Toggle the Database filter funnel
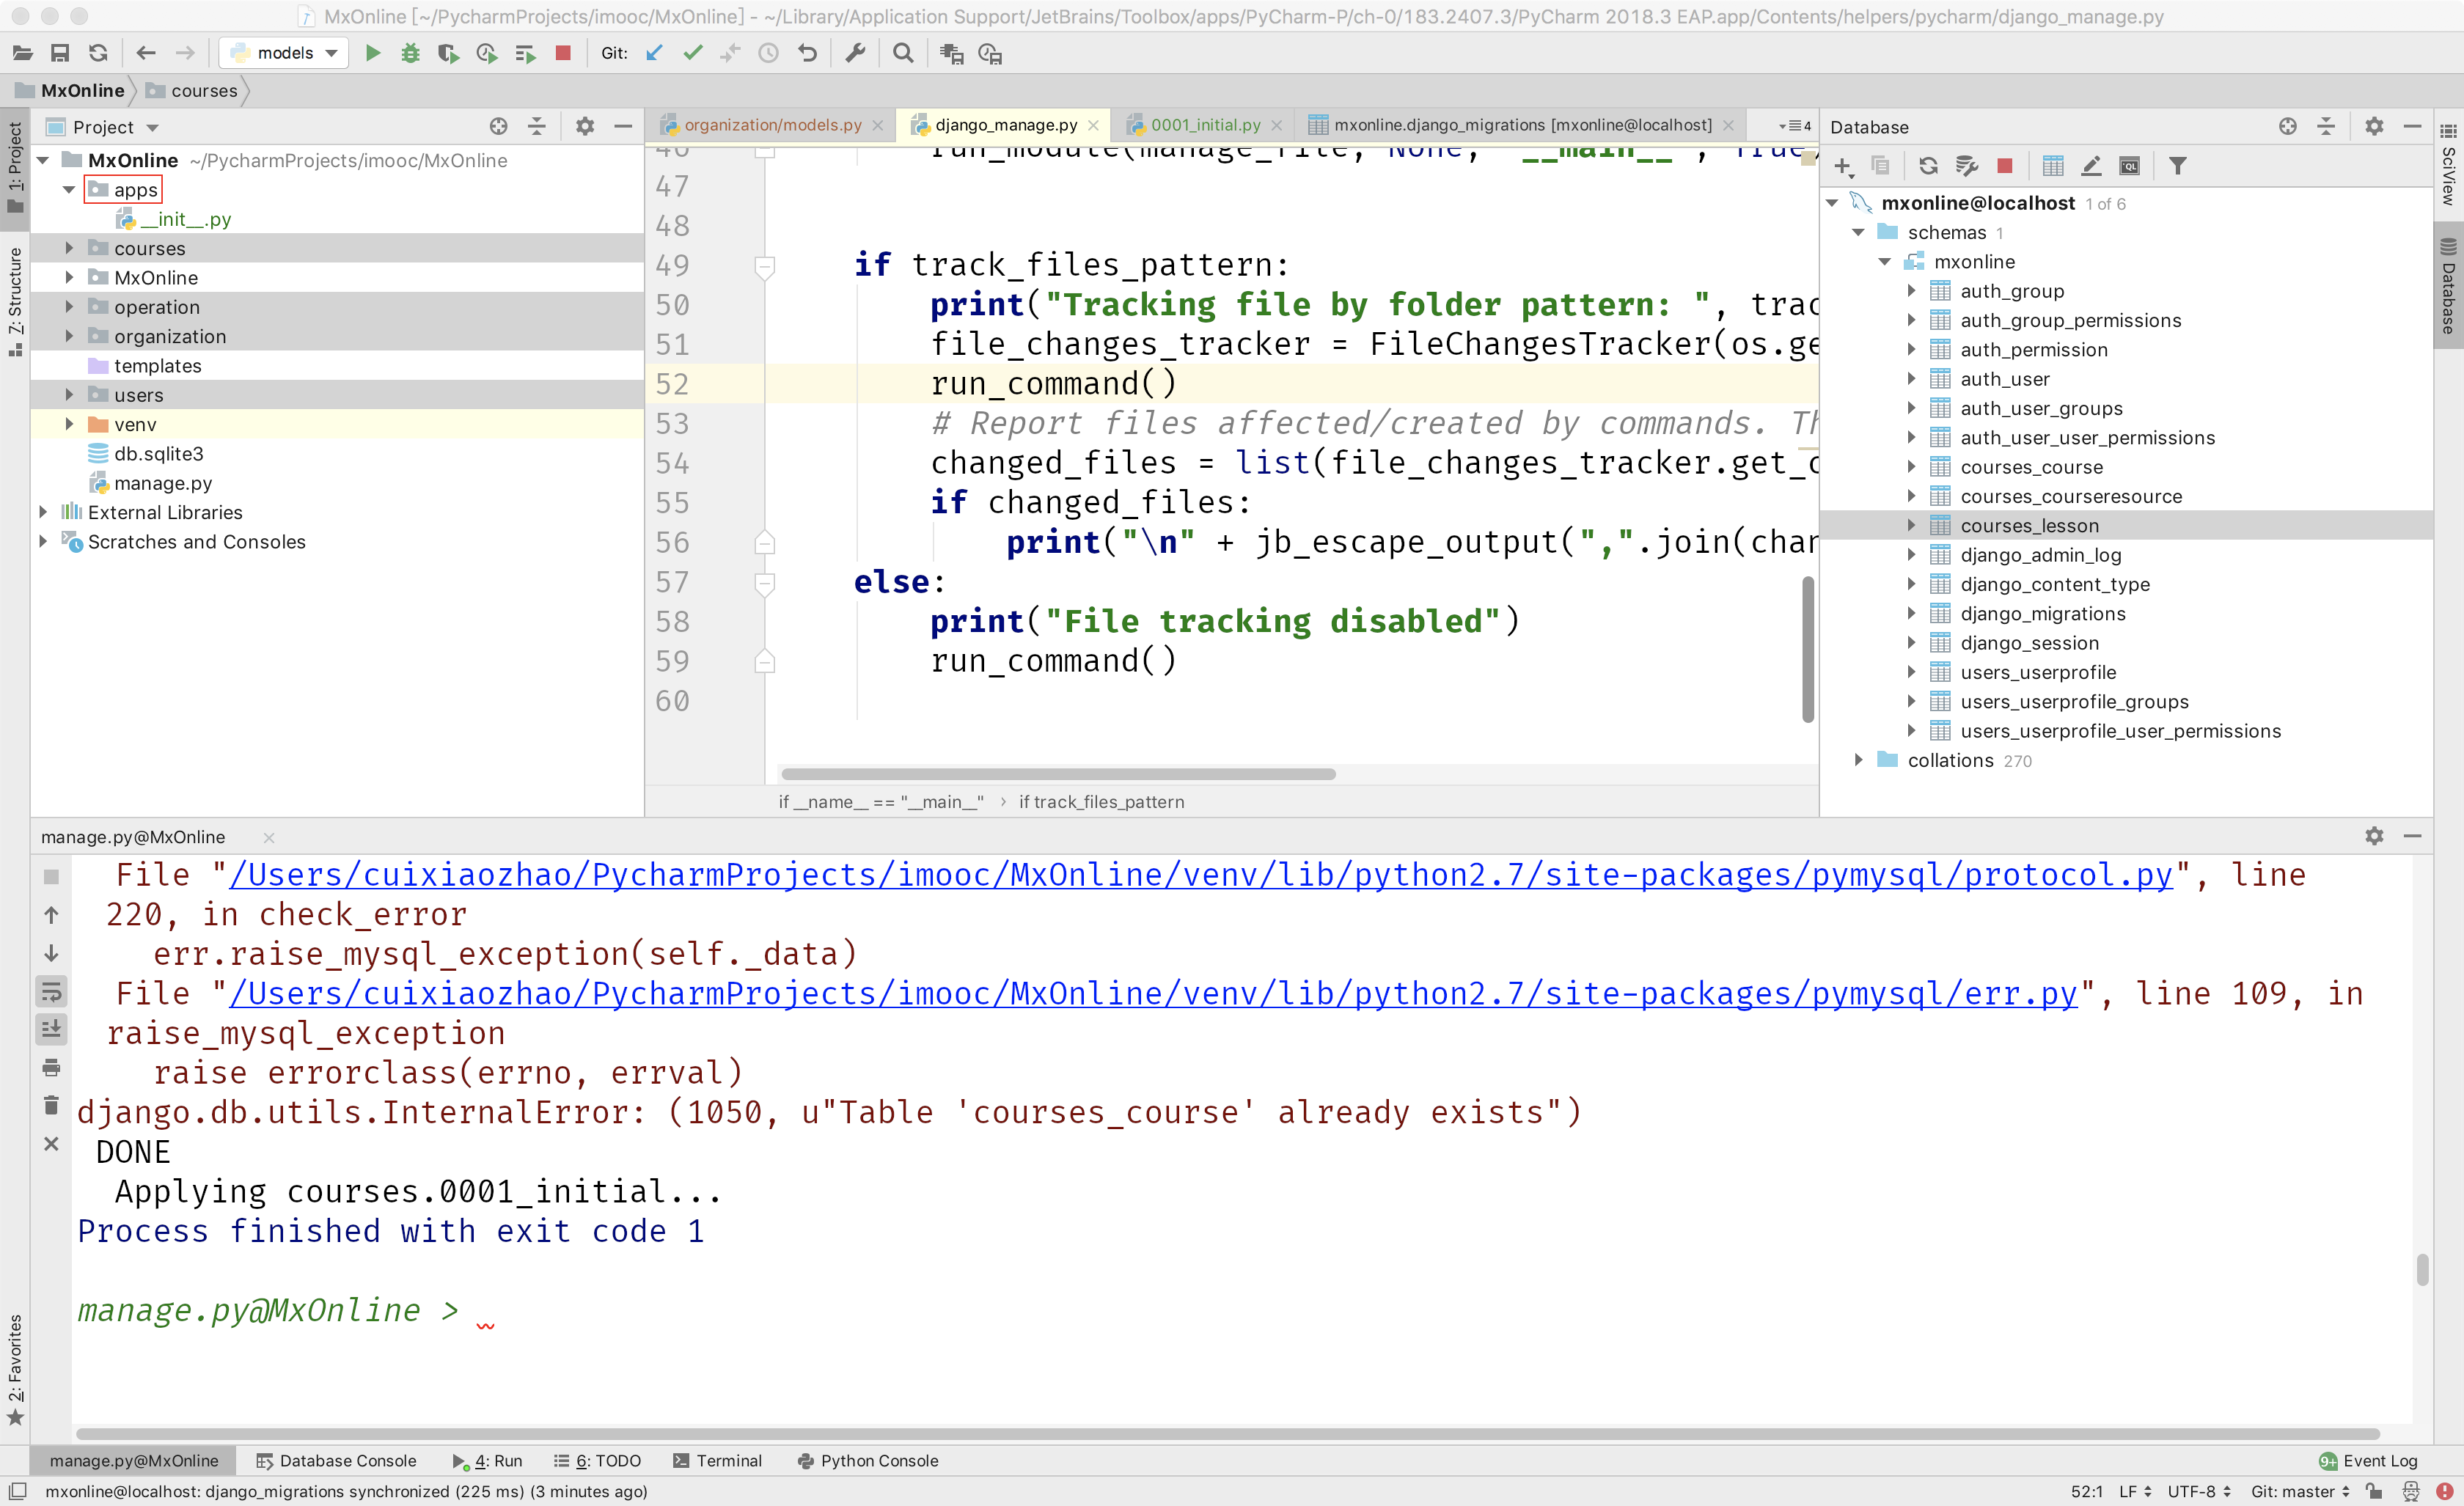The width and height of the screenshot is (2464, 1506). [x=2177, y=166]
